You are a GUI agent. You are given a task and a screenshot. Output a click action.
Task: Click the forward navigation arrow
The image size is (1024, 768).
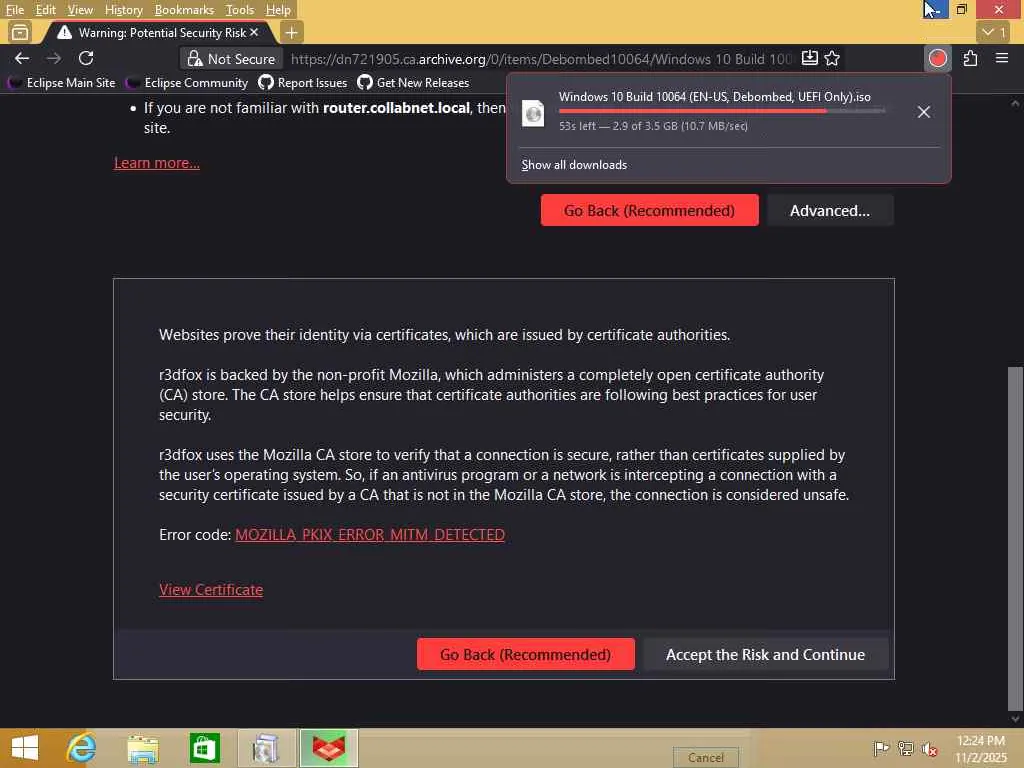coord(54,59)
